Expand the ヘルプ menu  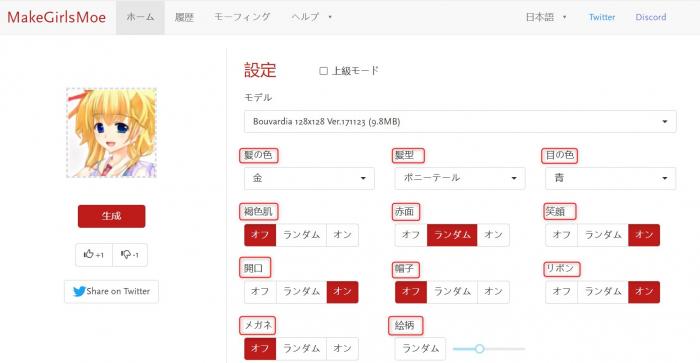[x=311, y=17]
